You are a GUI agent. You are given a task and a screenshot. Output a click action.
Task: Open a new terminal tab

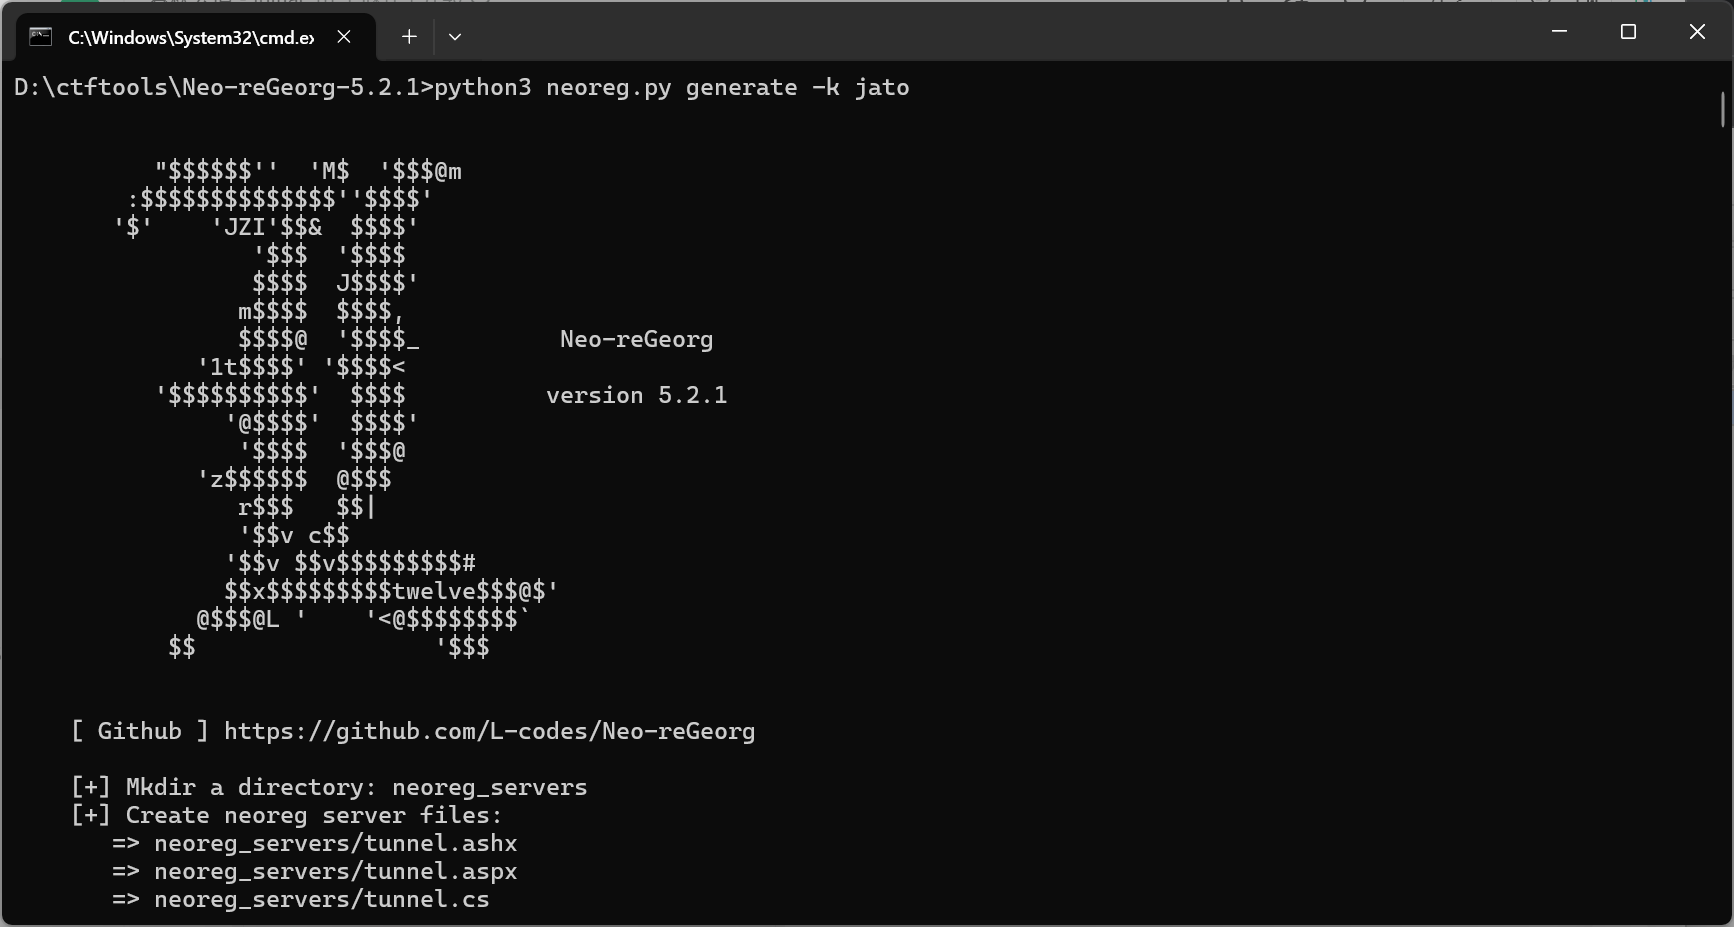click(409, 37)
